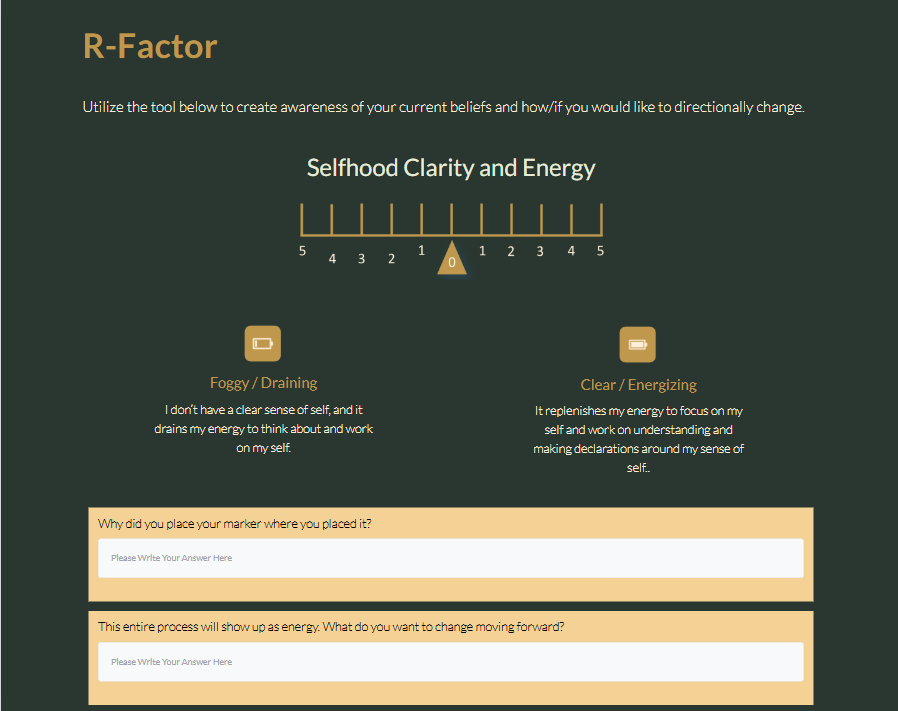Click the "Selfhood Clarity and Energy" title

pyautogui.click(x=451, y=168)
